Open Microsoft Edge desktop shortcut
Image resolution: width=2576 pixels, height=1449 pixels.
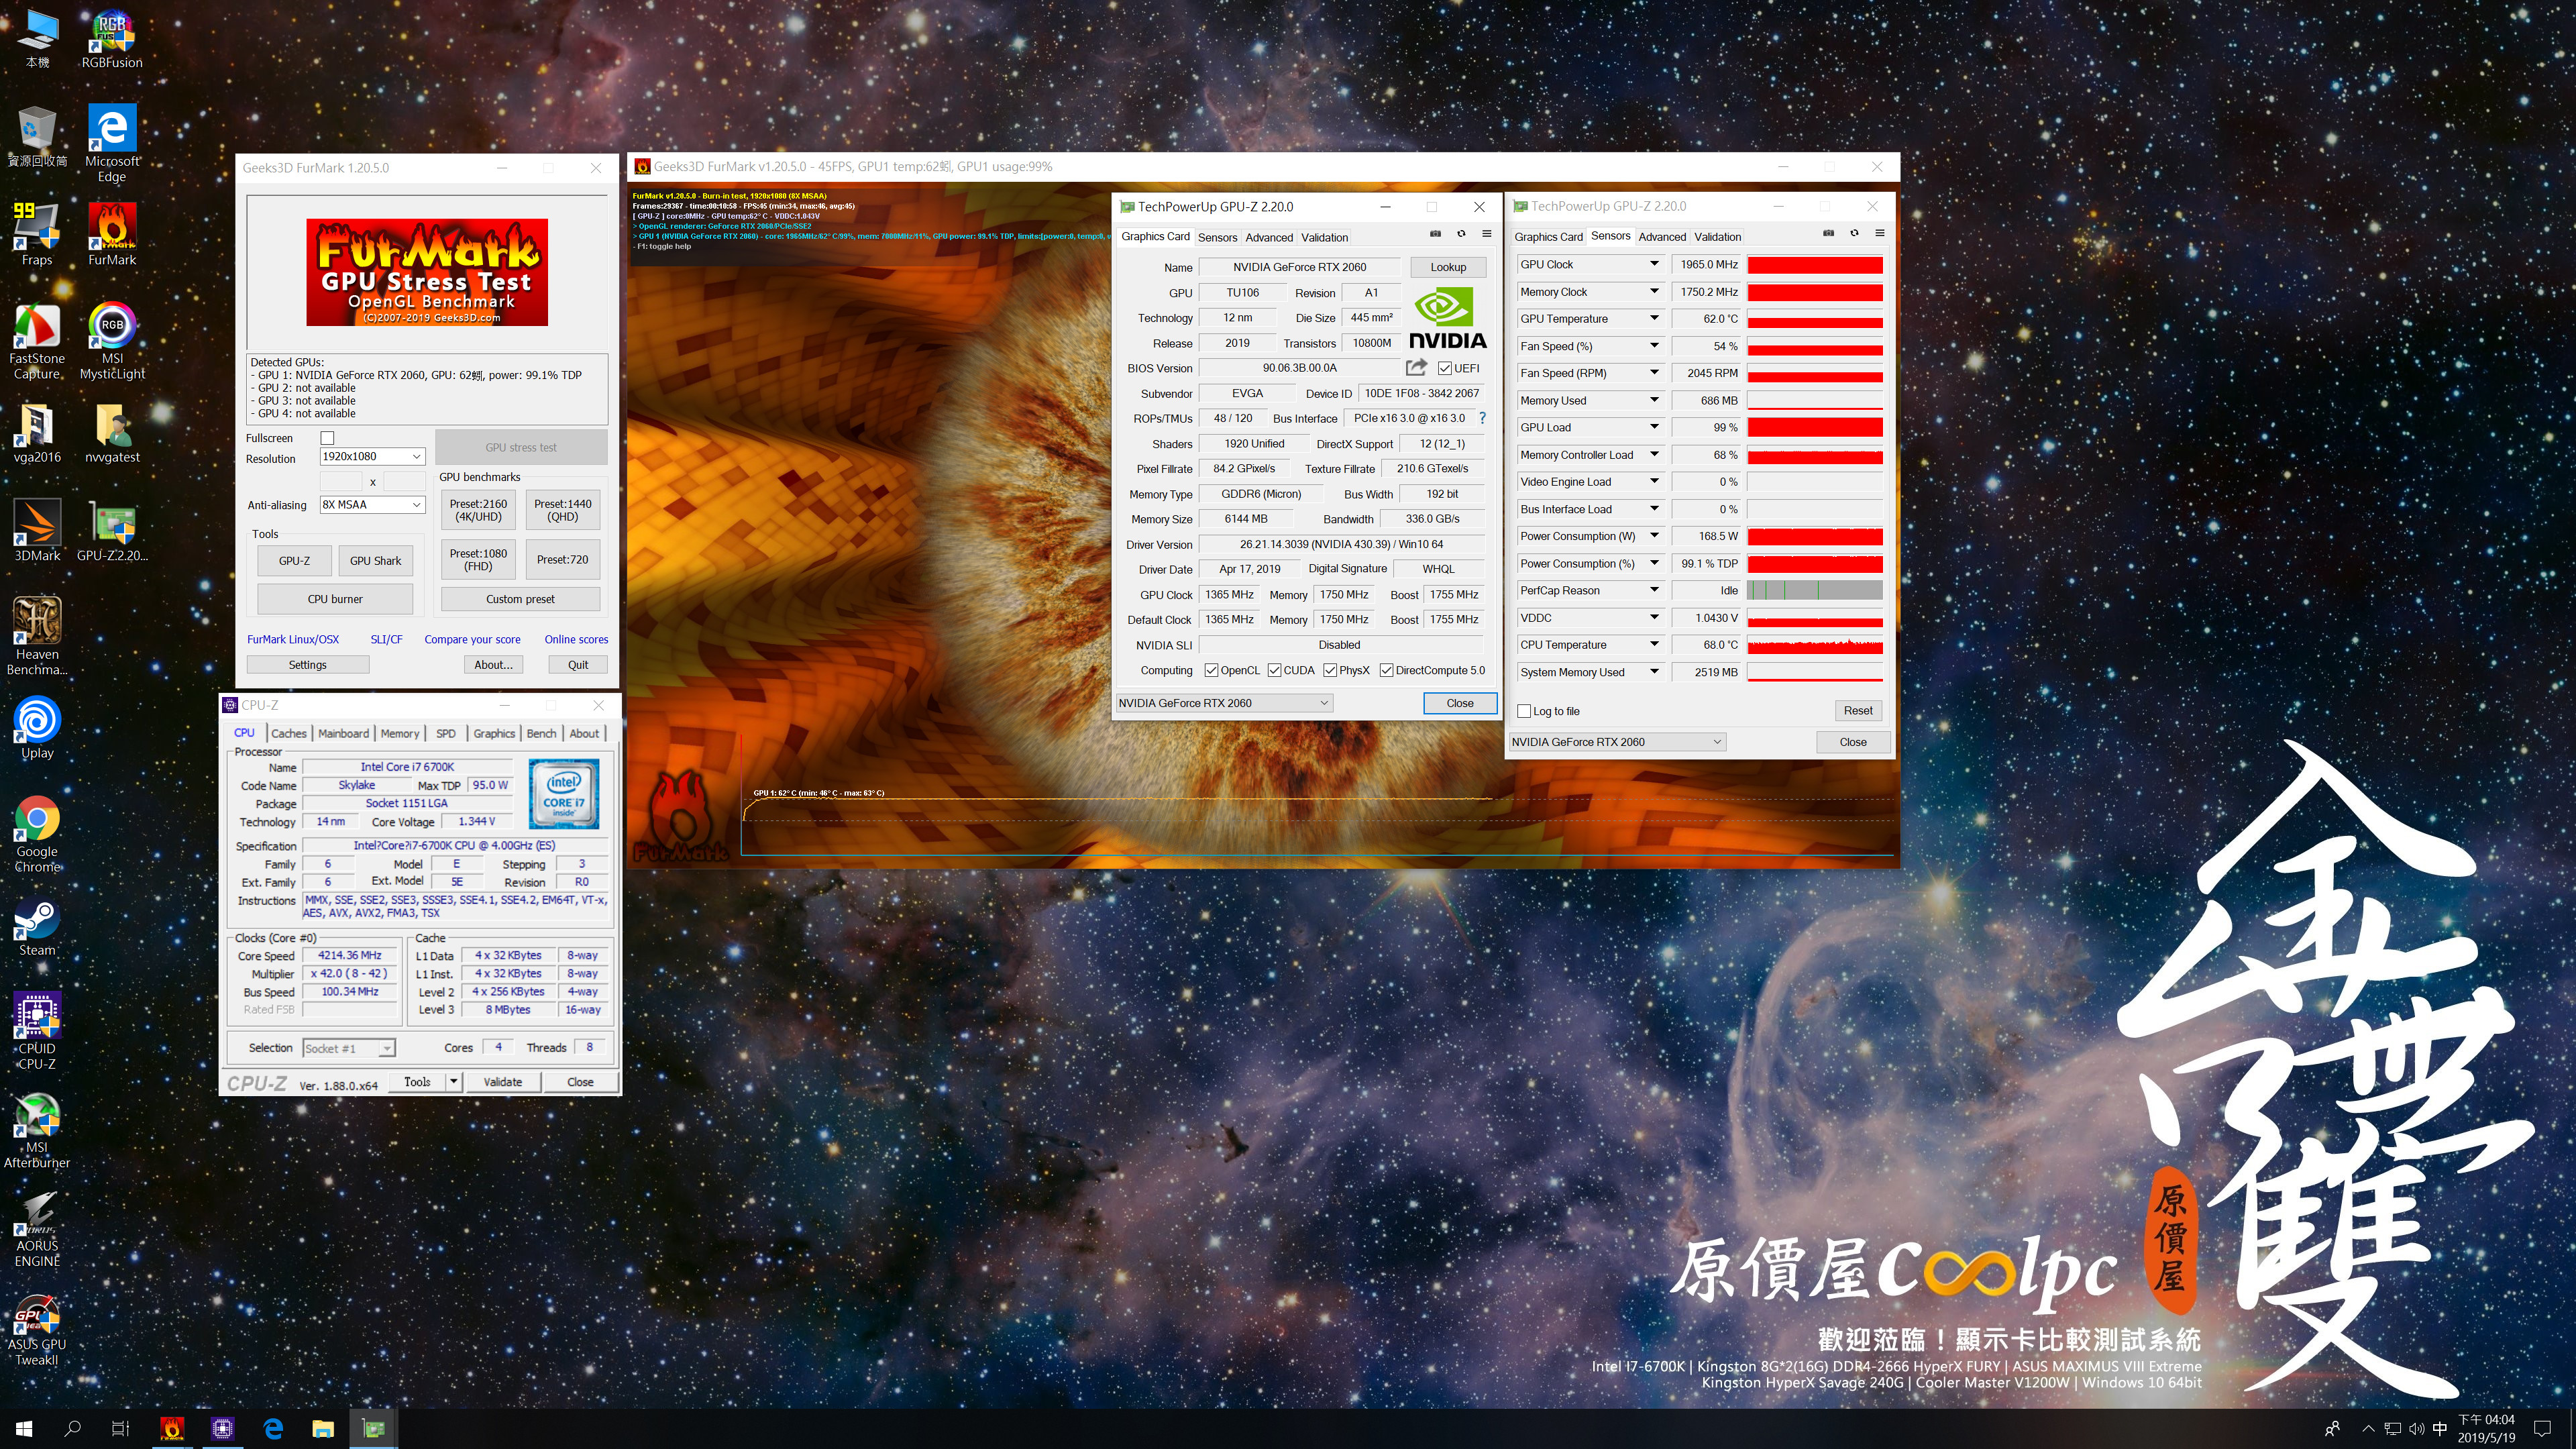112,142
